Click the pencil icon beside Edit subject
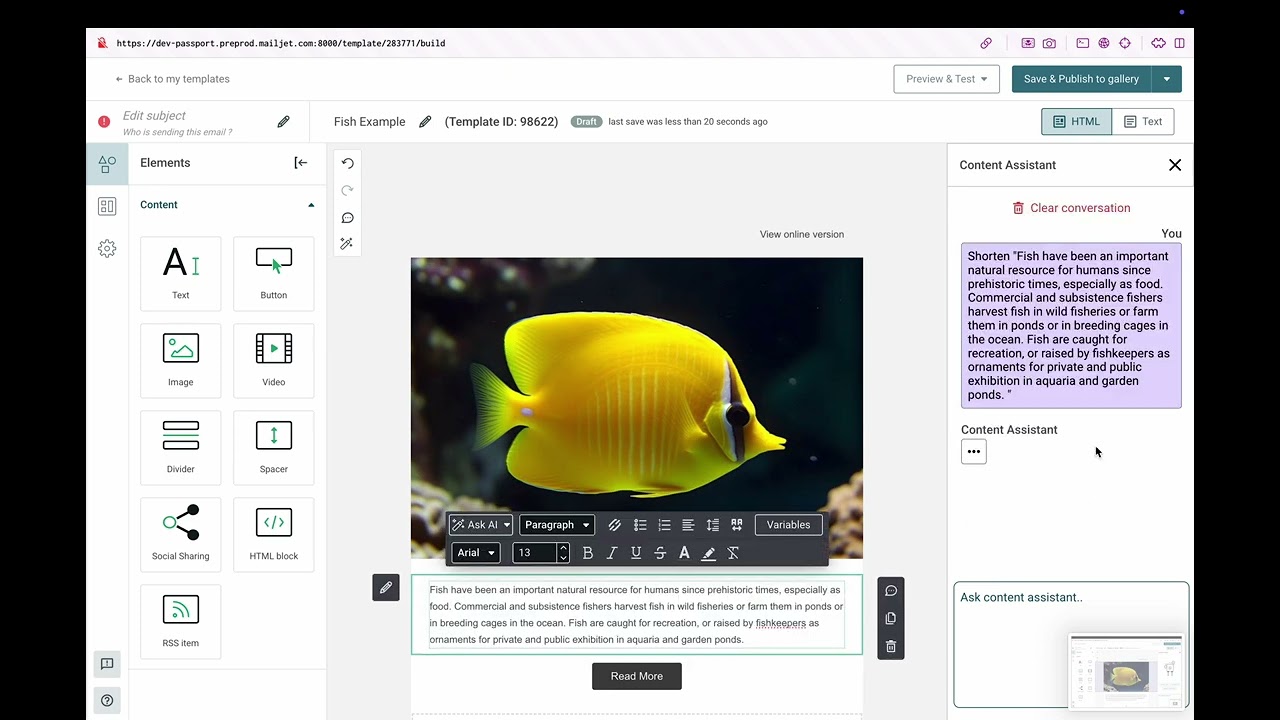This screenshot has width=1280, height=720. (x=283, y=122)
